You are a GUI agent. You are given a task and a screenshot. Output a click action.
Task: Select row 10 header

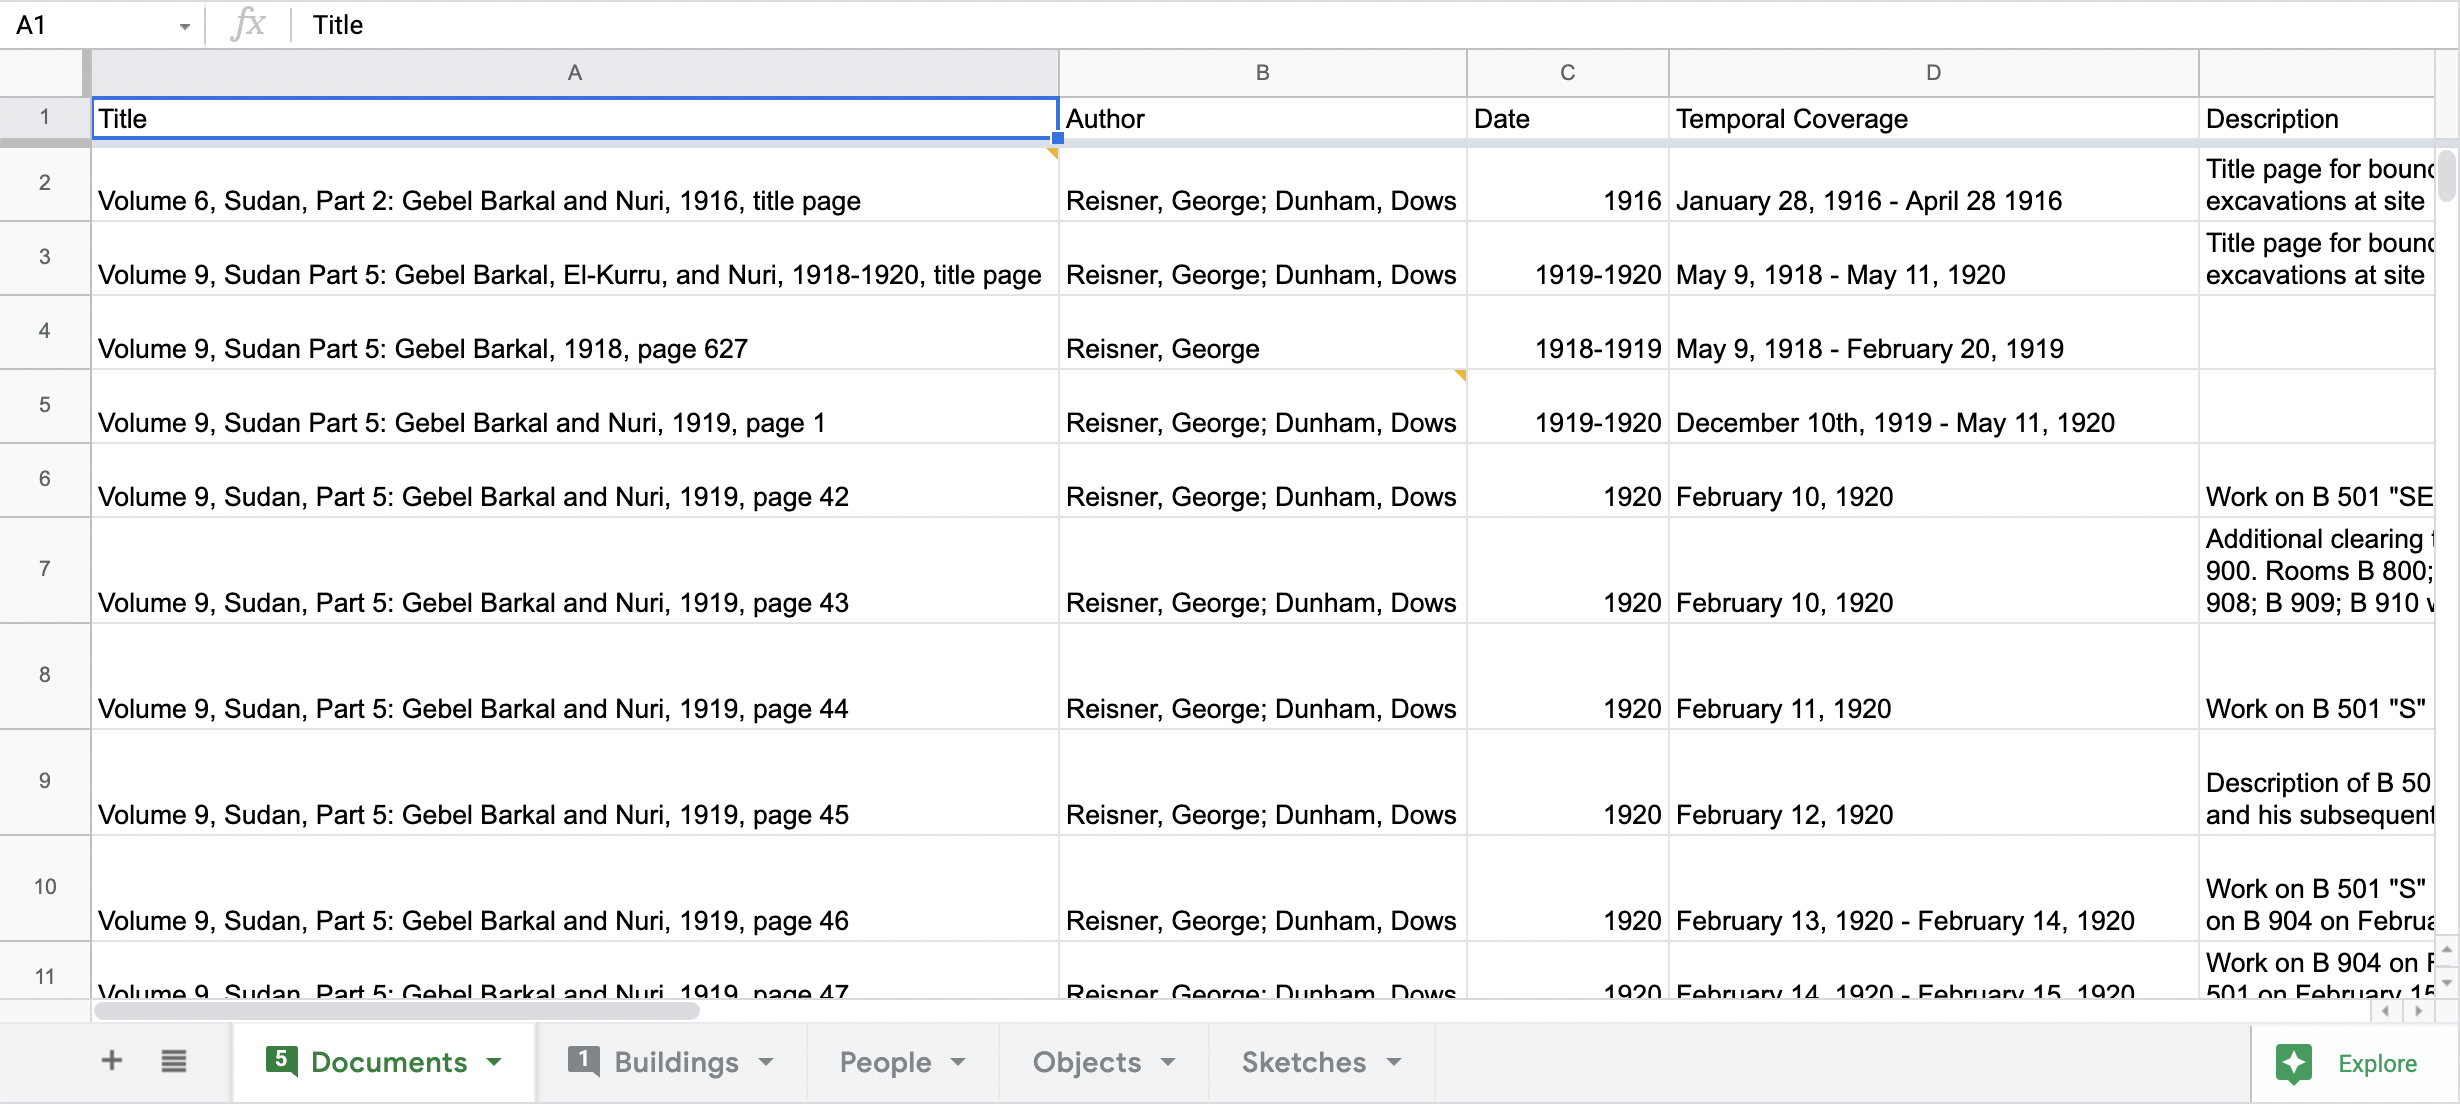45,887
